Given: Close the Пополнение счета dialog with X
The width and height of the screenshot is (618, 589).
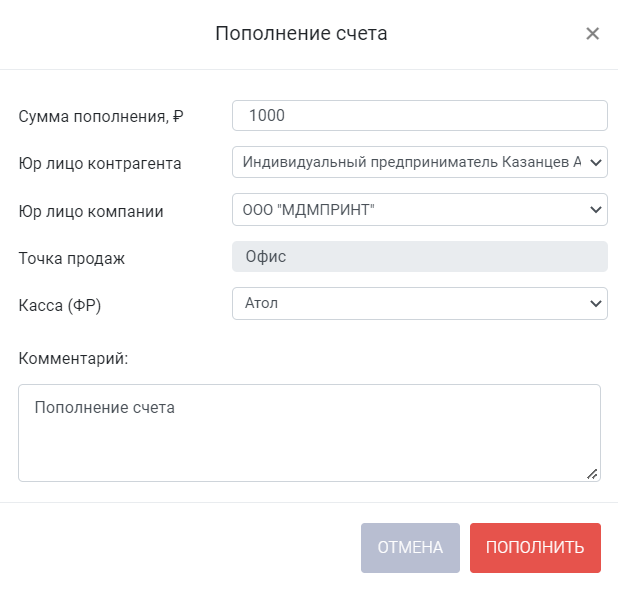Looking at the screenshot, I should [592, 34].
